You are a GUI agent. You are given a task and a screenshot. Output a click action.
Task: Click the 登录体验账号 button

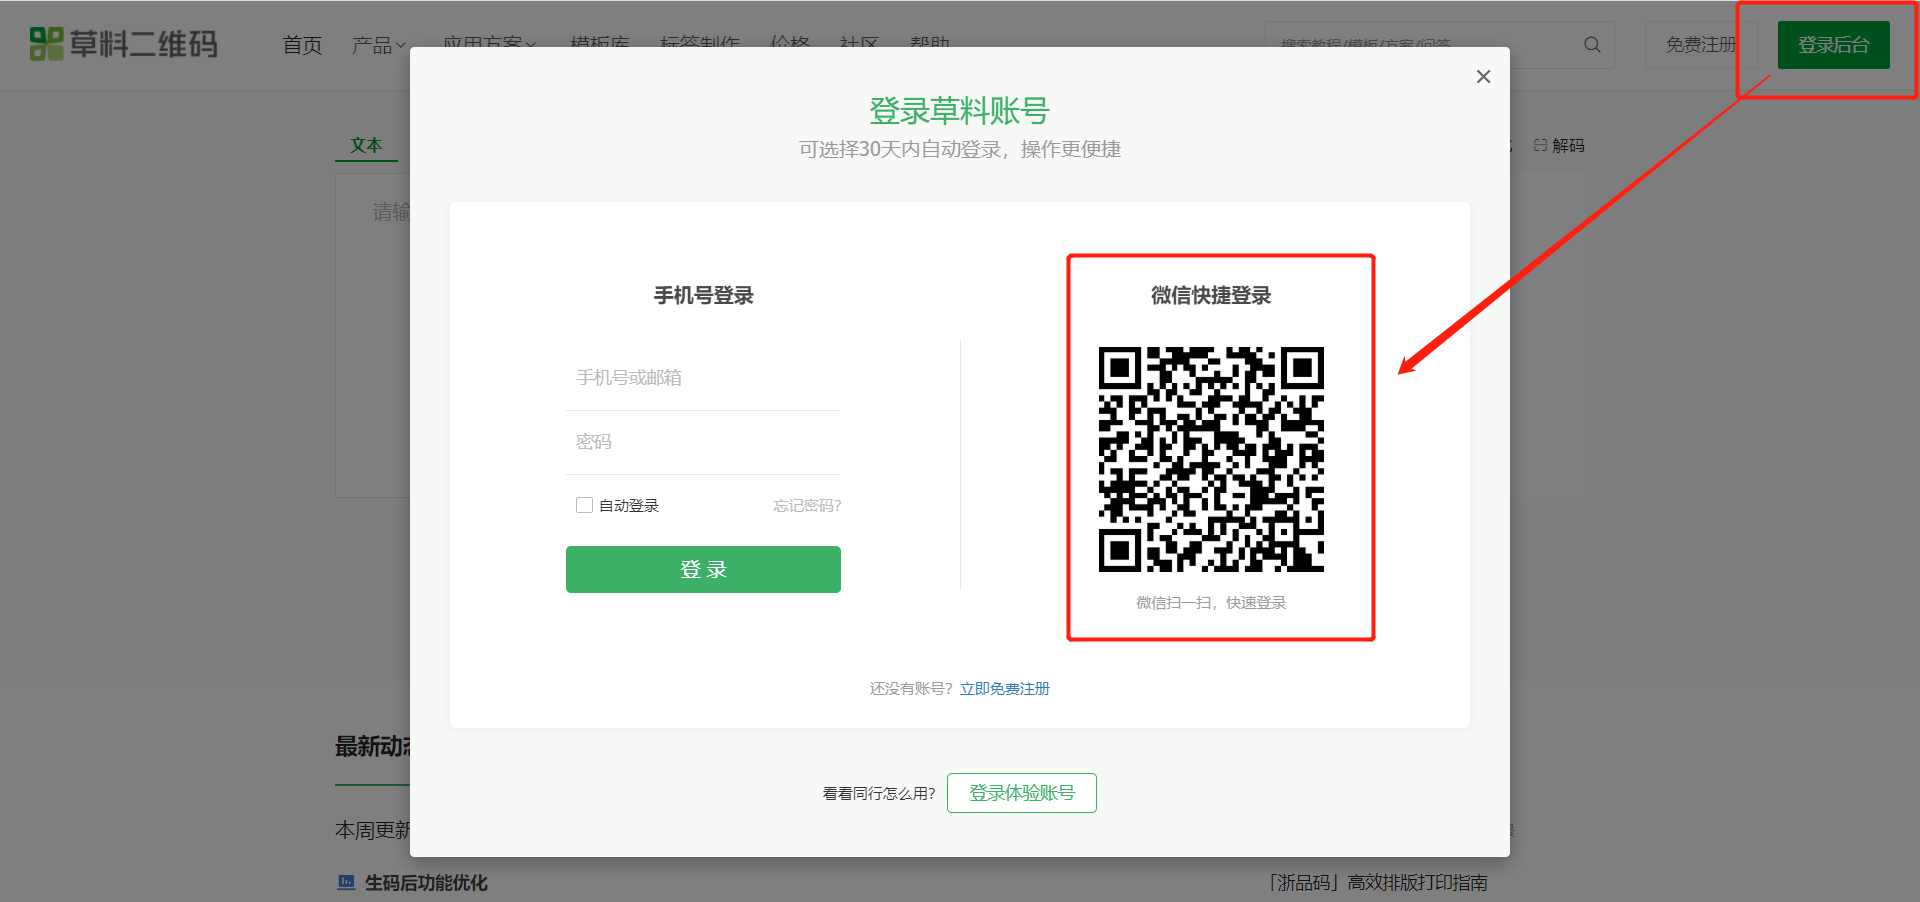pyautogui.click(x=1021, y=793)
